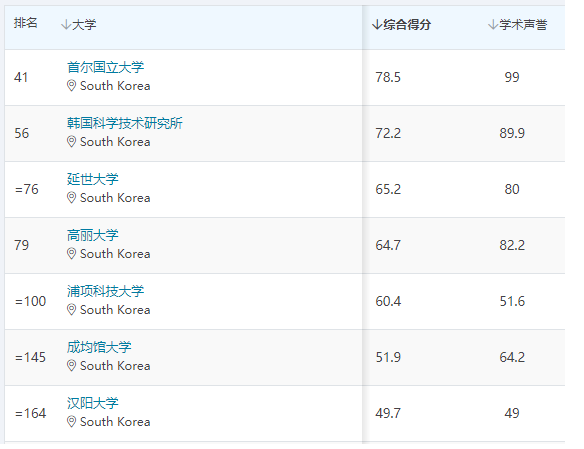The height and width of the screenshot is (449, 584).
Task: Click academic reputation value 82.2
Action: click(x=512, y=245)
